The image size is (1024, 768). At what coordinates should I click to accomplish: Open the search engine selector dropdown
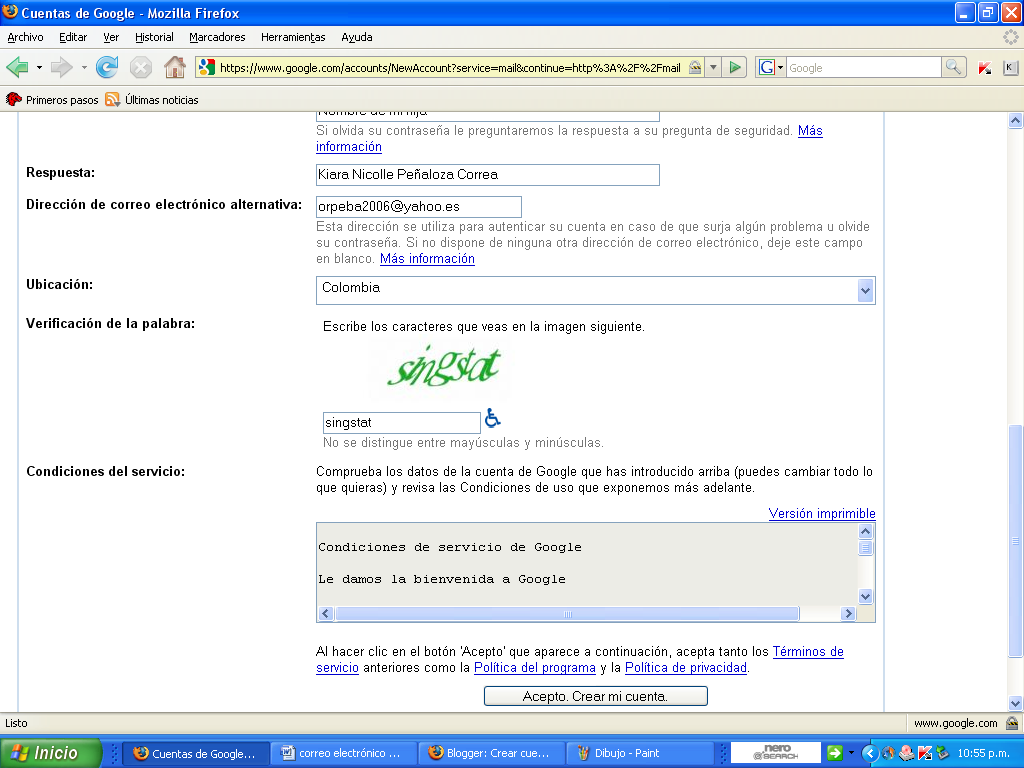coord(772,68)
